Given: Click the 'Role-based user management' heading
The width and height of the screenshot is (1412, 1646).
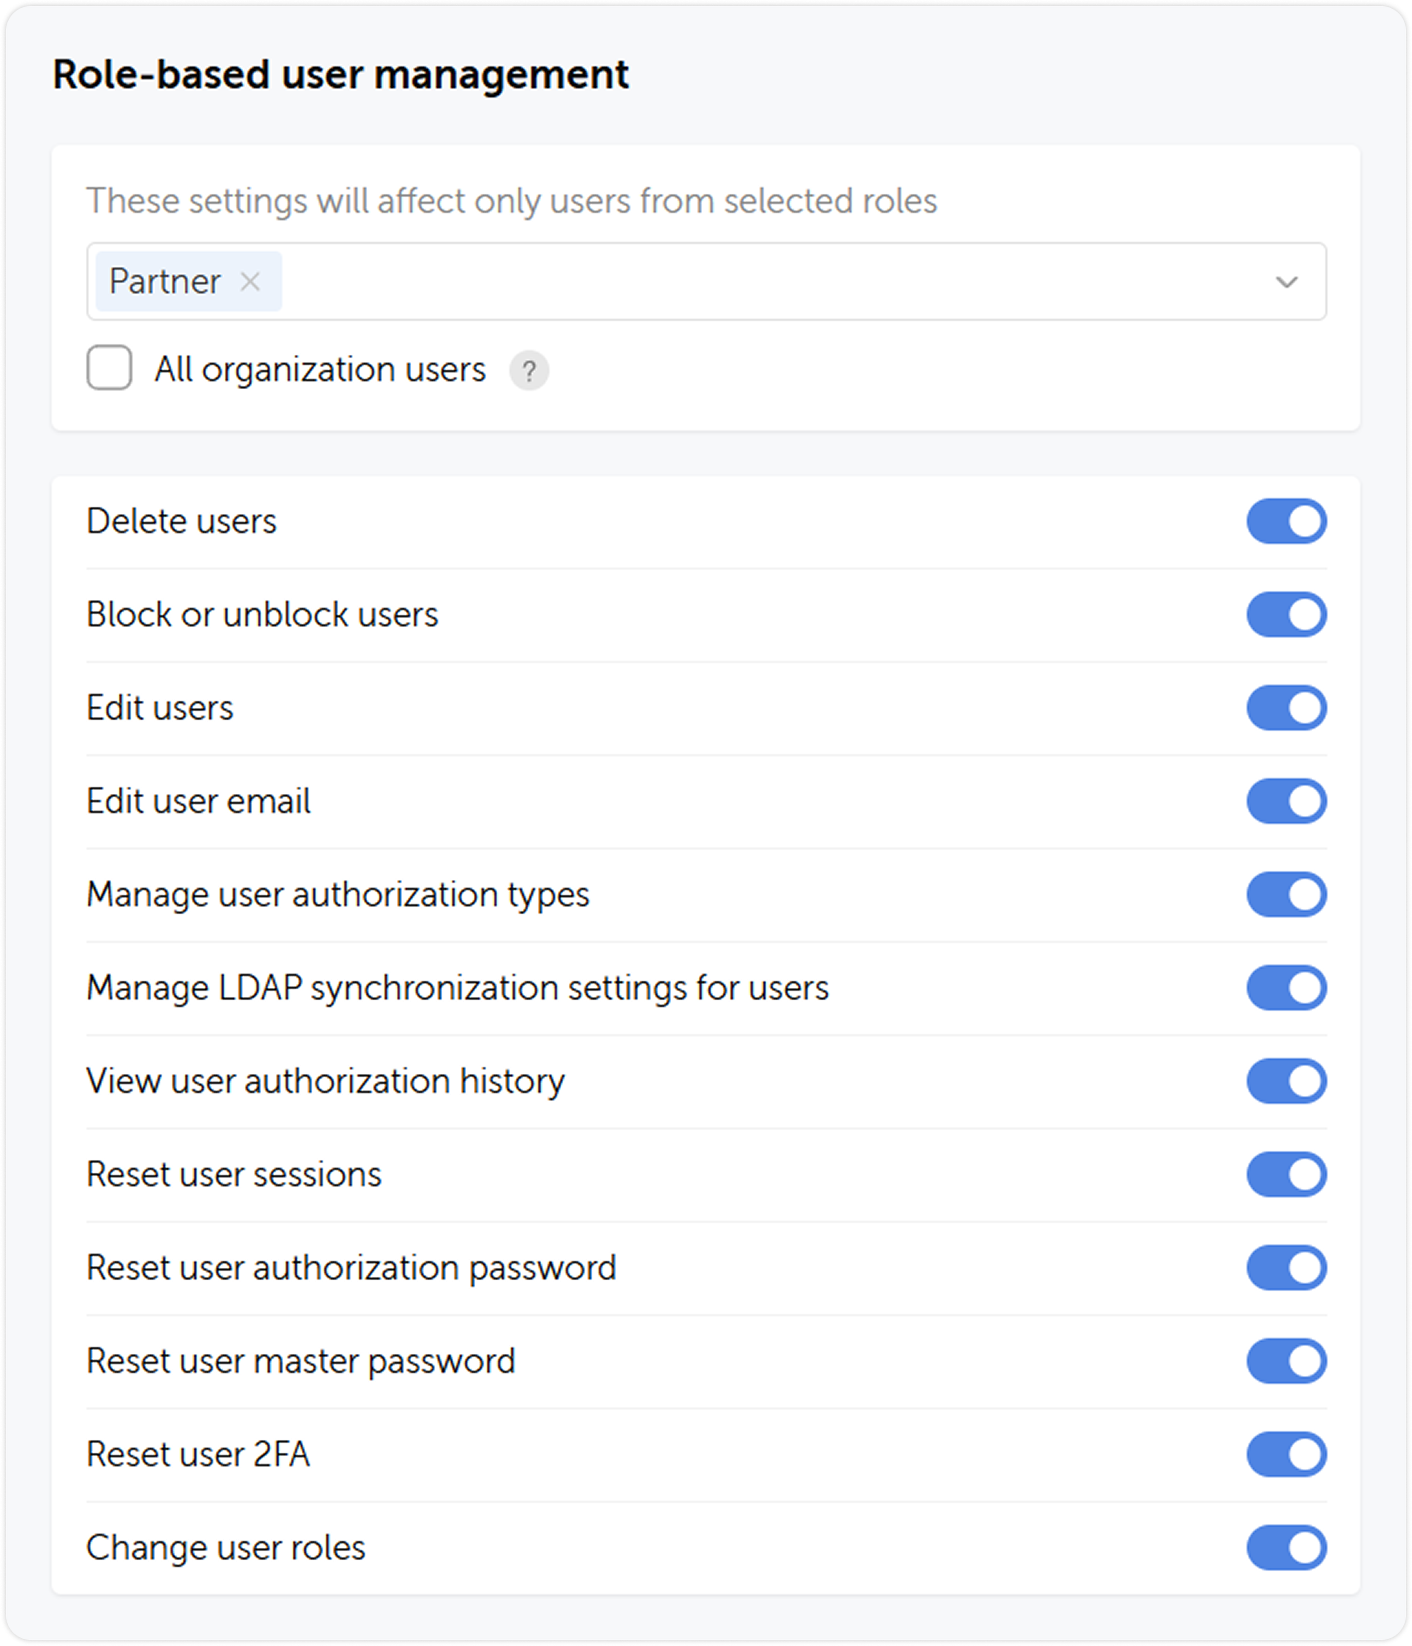Looking at the screenshot, I should [x=341, y=75].
